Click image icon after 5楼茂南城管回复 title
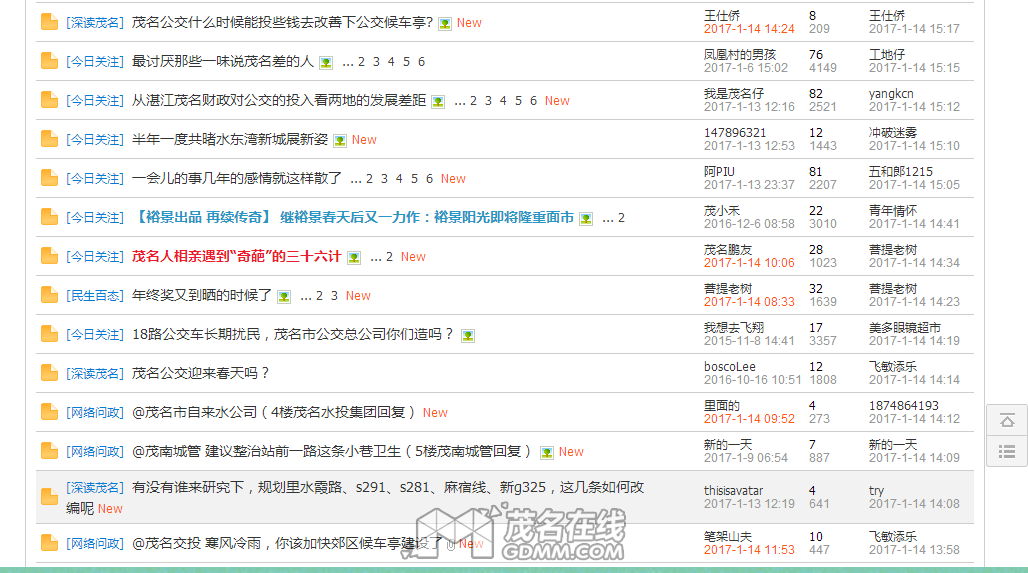Image resolution: width=1028 pixels, height=573 pixels. [x=546, y=452]
